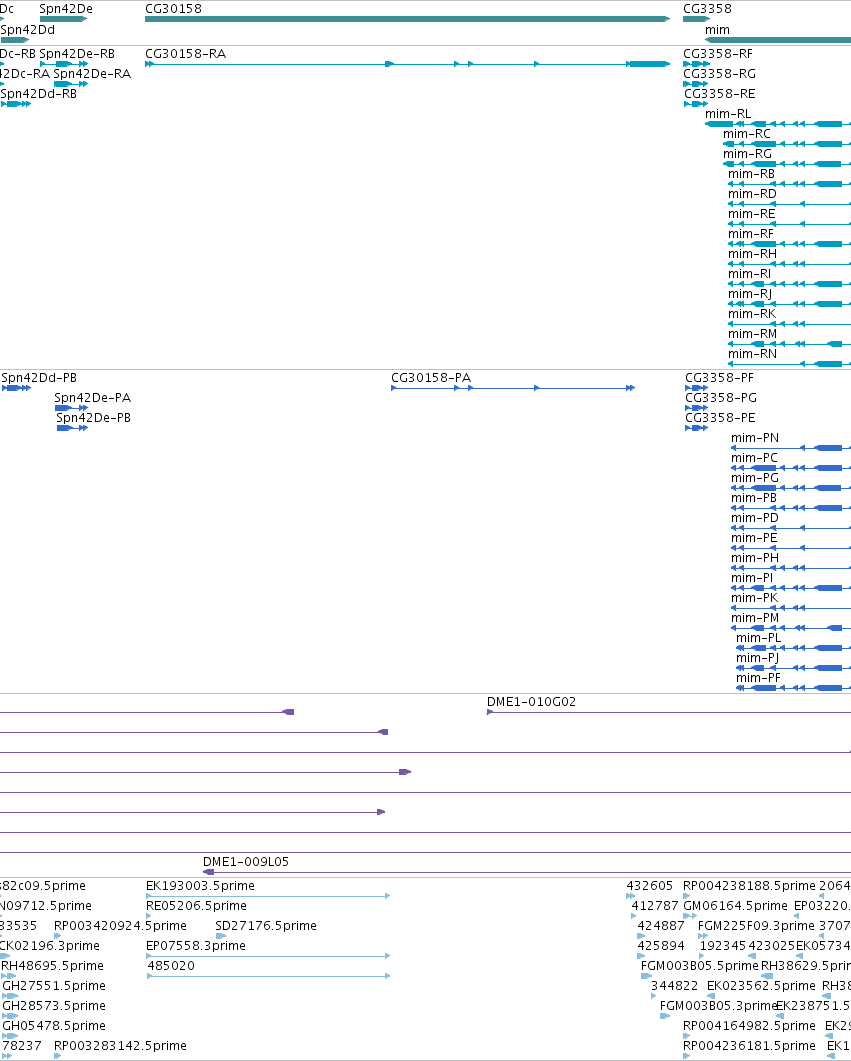Open EST 432605

(x=649, y=886)
